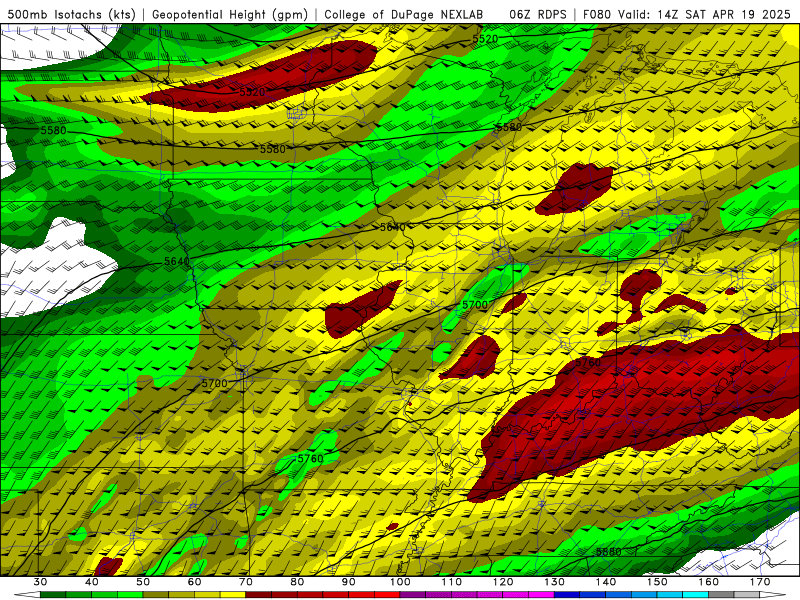Click the color bar value 80

[297, 582]
